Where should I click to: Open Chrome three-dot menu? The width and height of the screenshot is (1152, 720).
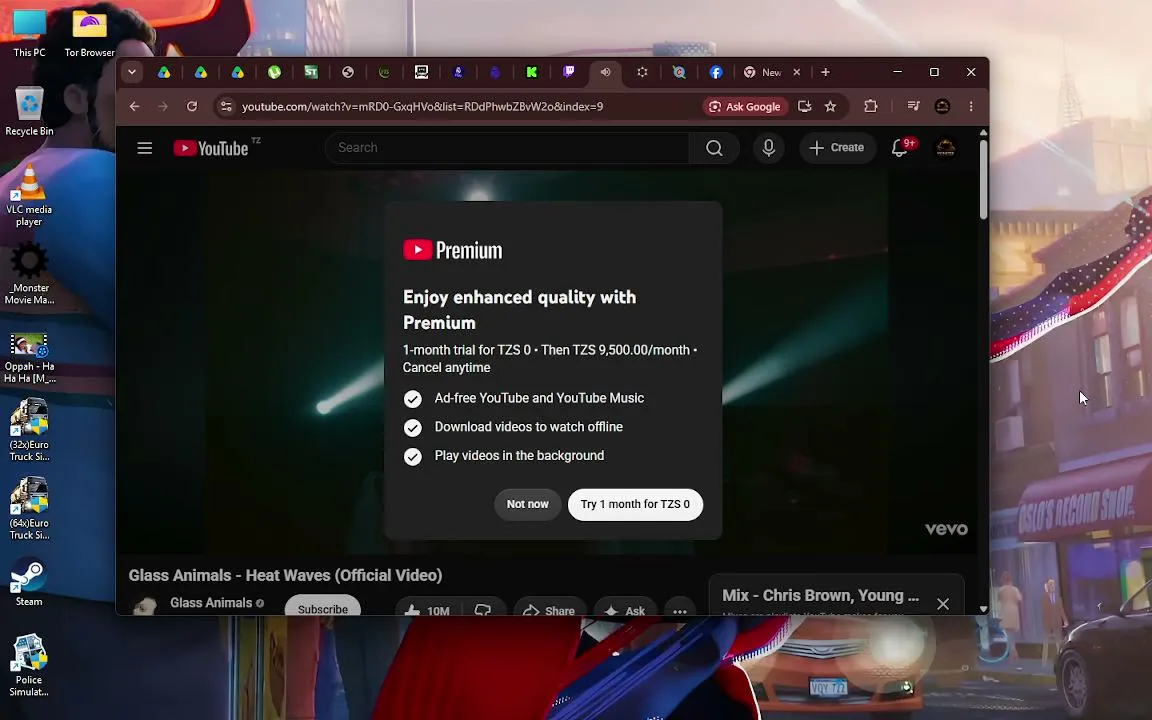pos(971,107)
